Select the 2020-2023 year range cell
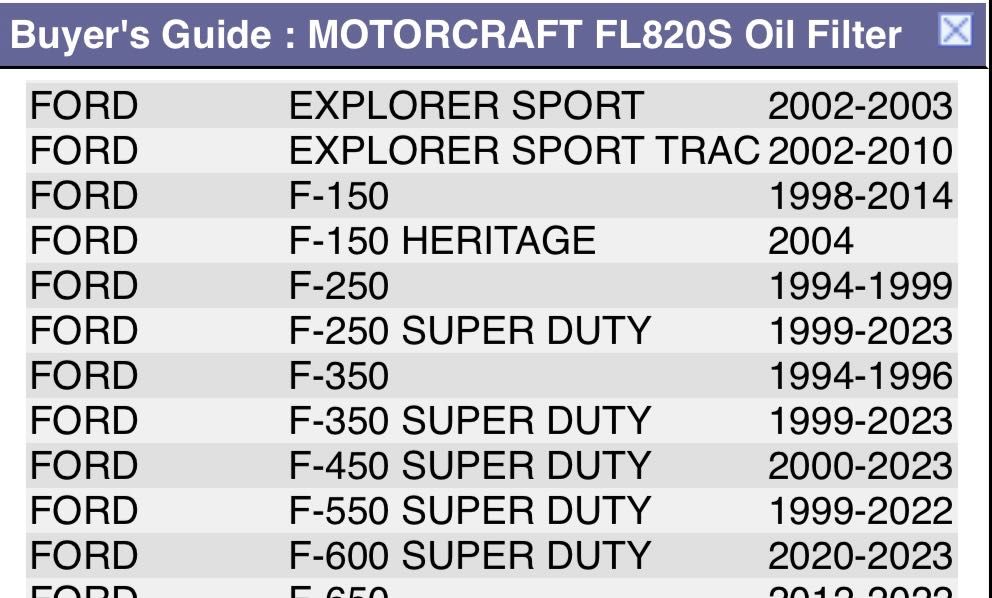Viewport: 992px width, 598px height. tap(859, 556)
